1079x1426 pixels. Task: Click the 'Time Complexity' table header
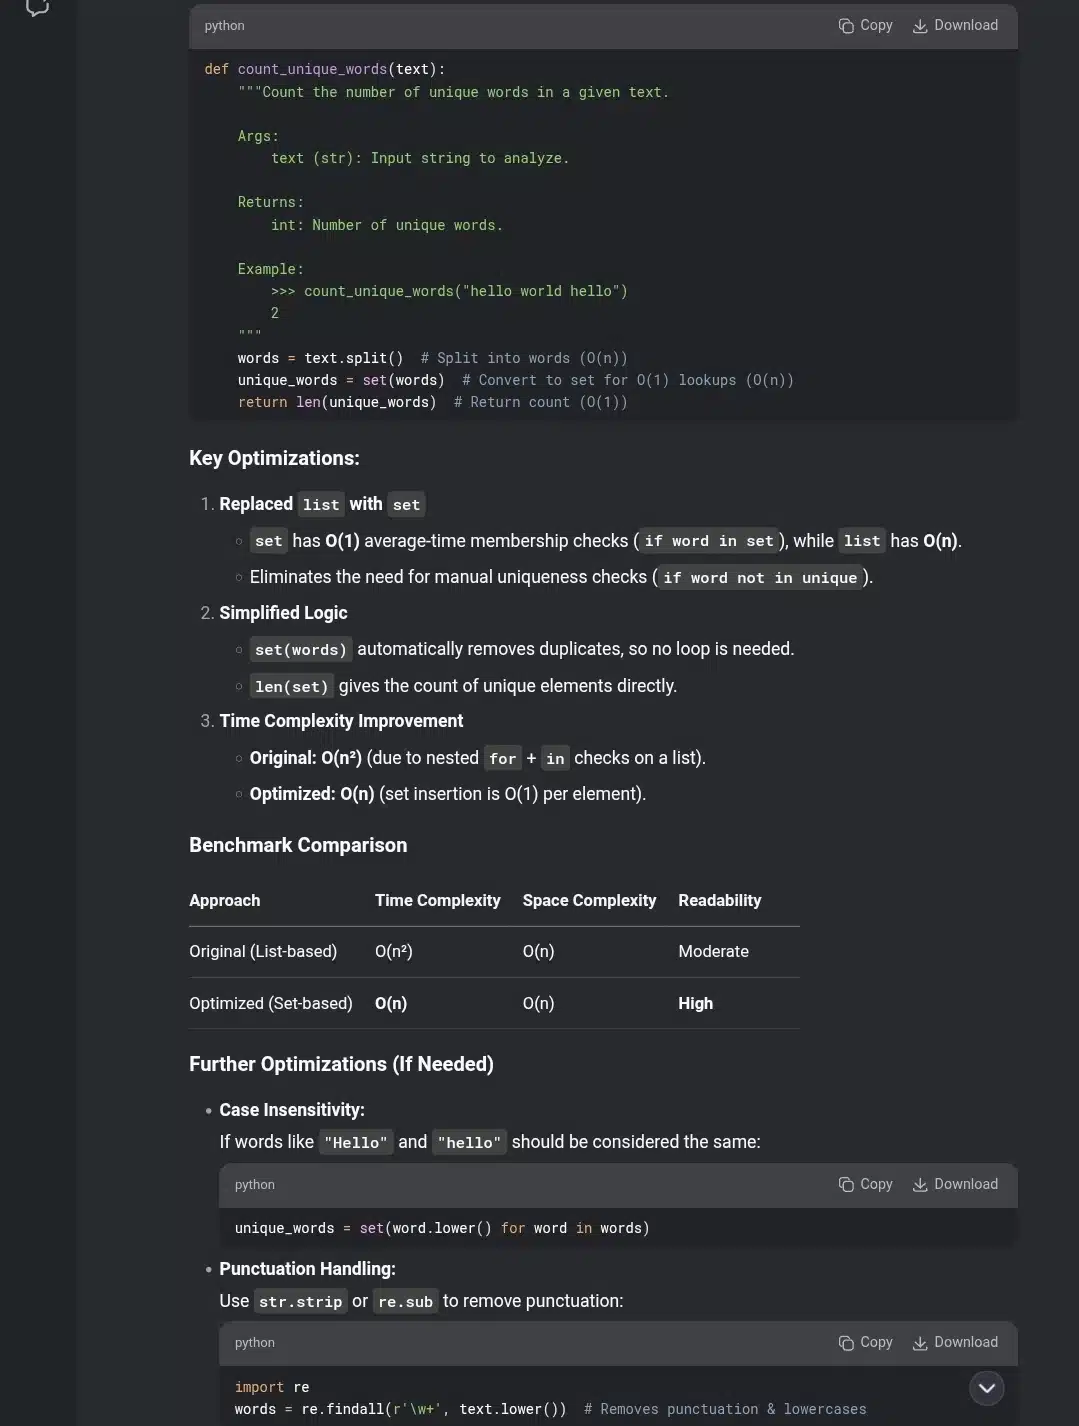coord(437,900)
